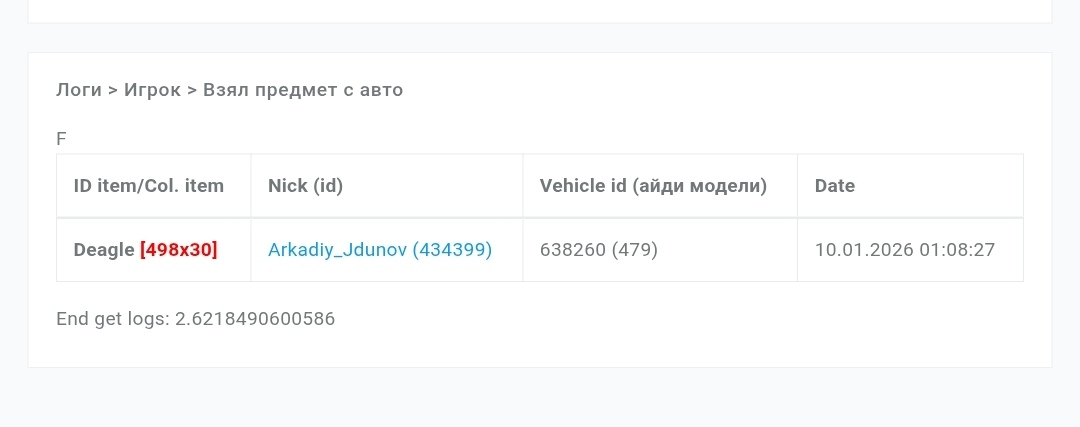1080x427 pixels.
Task: Click the first '>' breadcrumb separator
Action: (113, 90)
